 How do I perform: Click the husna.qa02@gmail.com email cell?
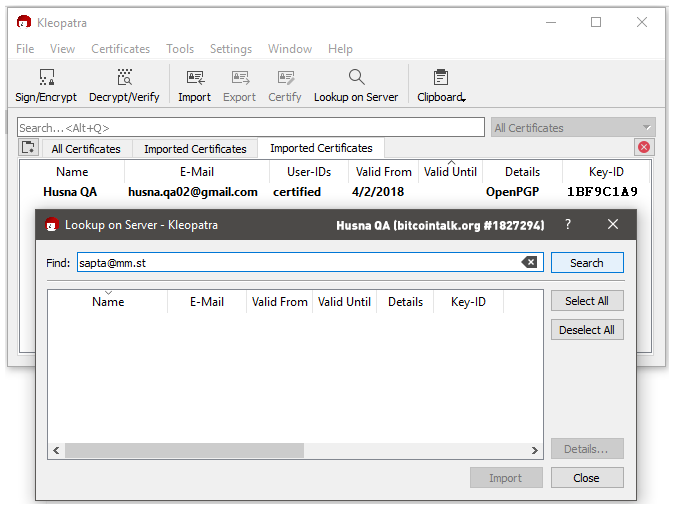(x=193, y=192)
